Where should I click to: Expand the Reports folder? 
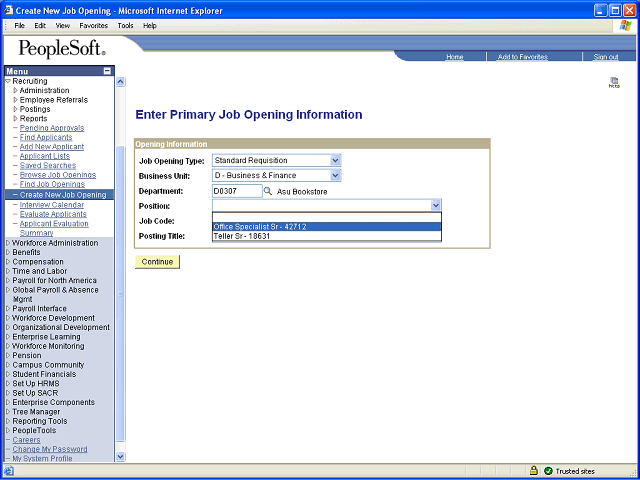coord(16,118)
